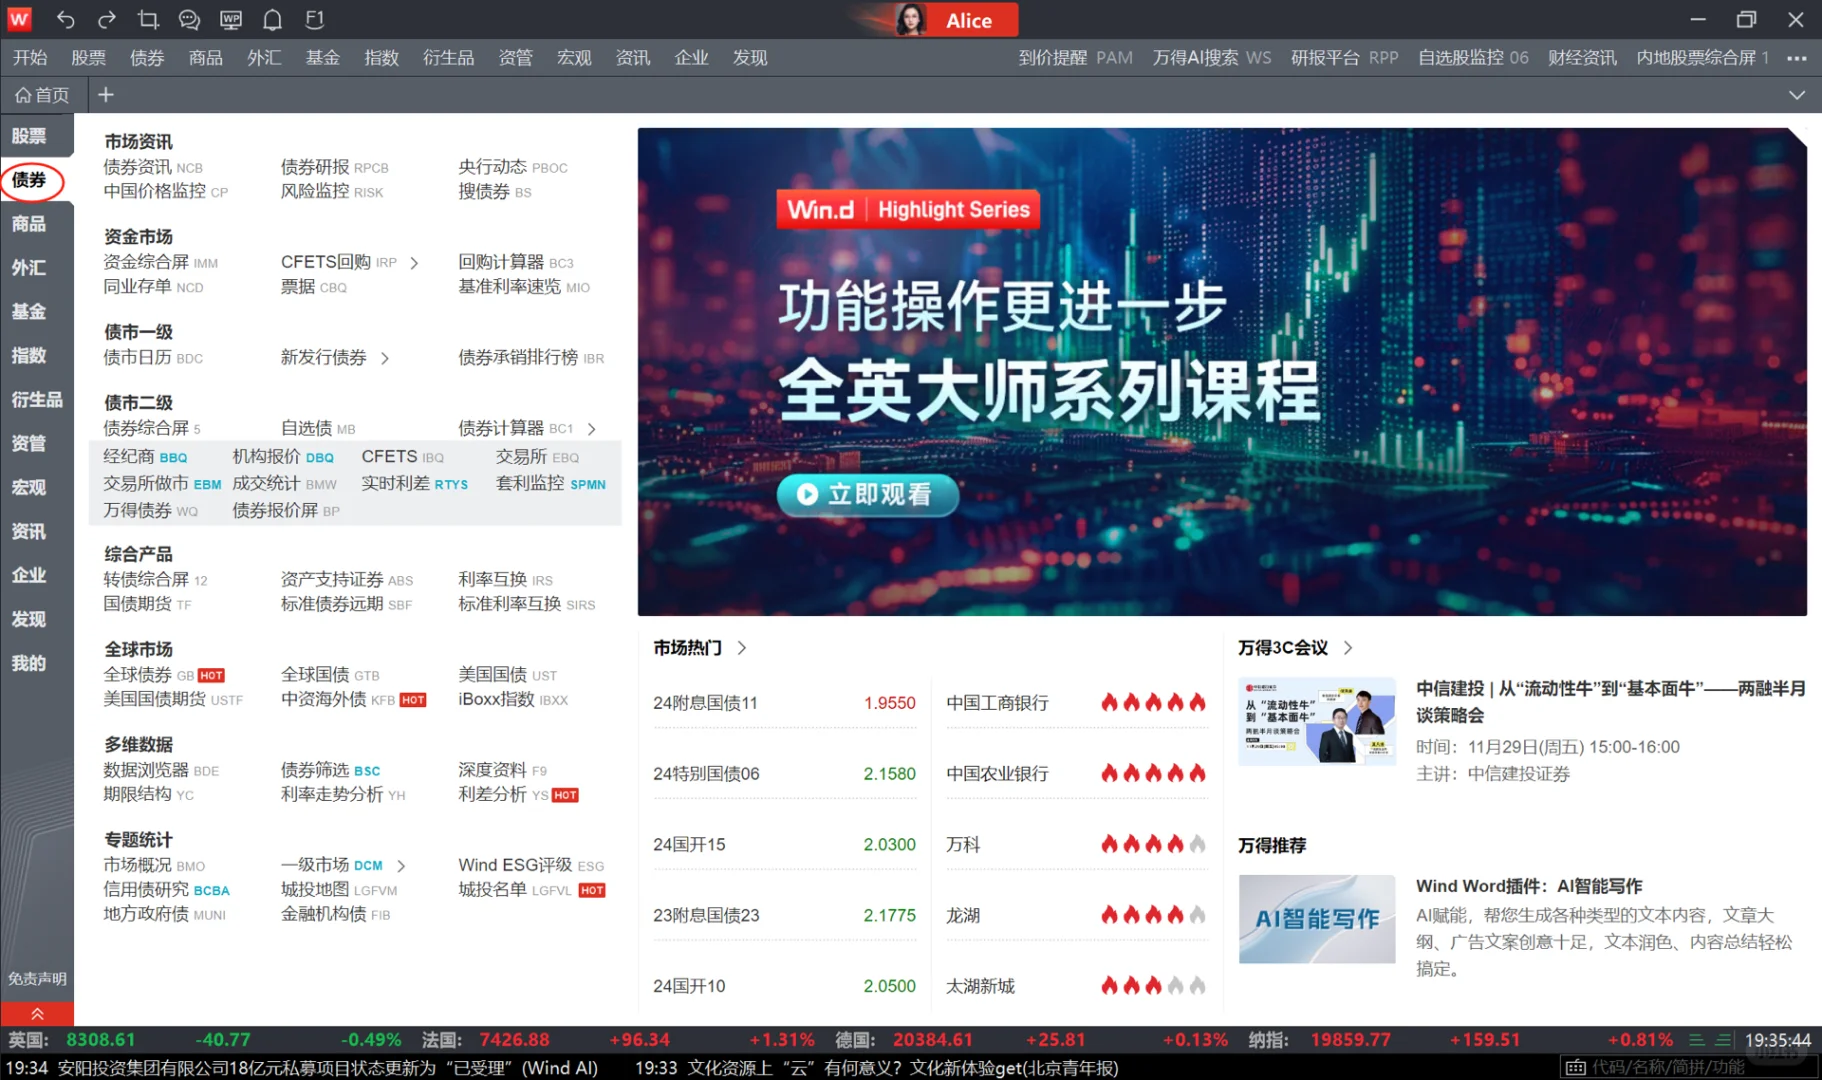Screen dimensions: 1822x1080
Task: Select 股票 in the left sidebar
Action: pos(29,136)
